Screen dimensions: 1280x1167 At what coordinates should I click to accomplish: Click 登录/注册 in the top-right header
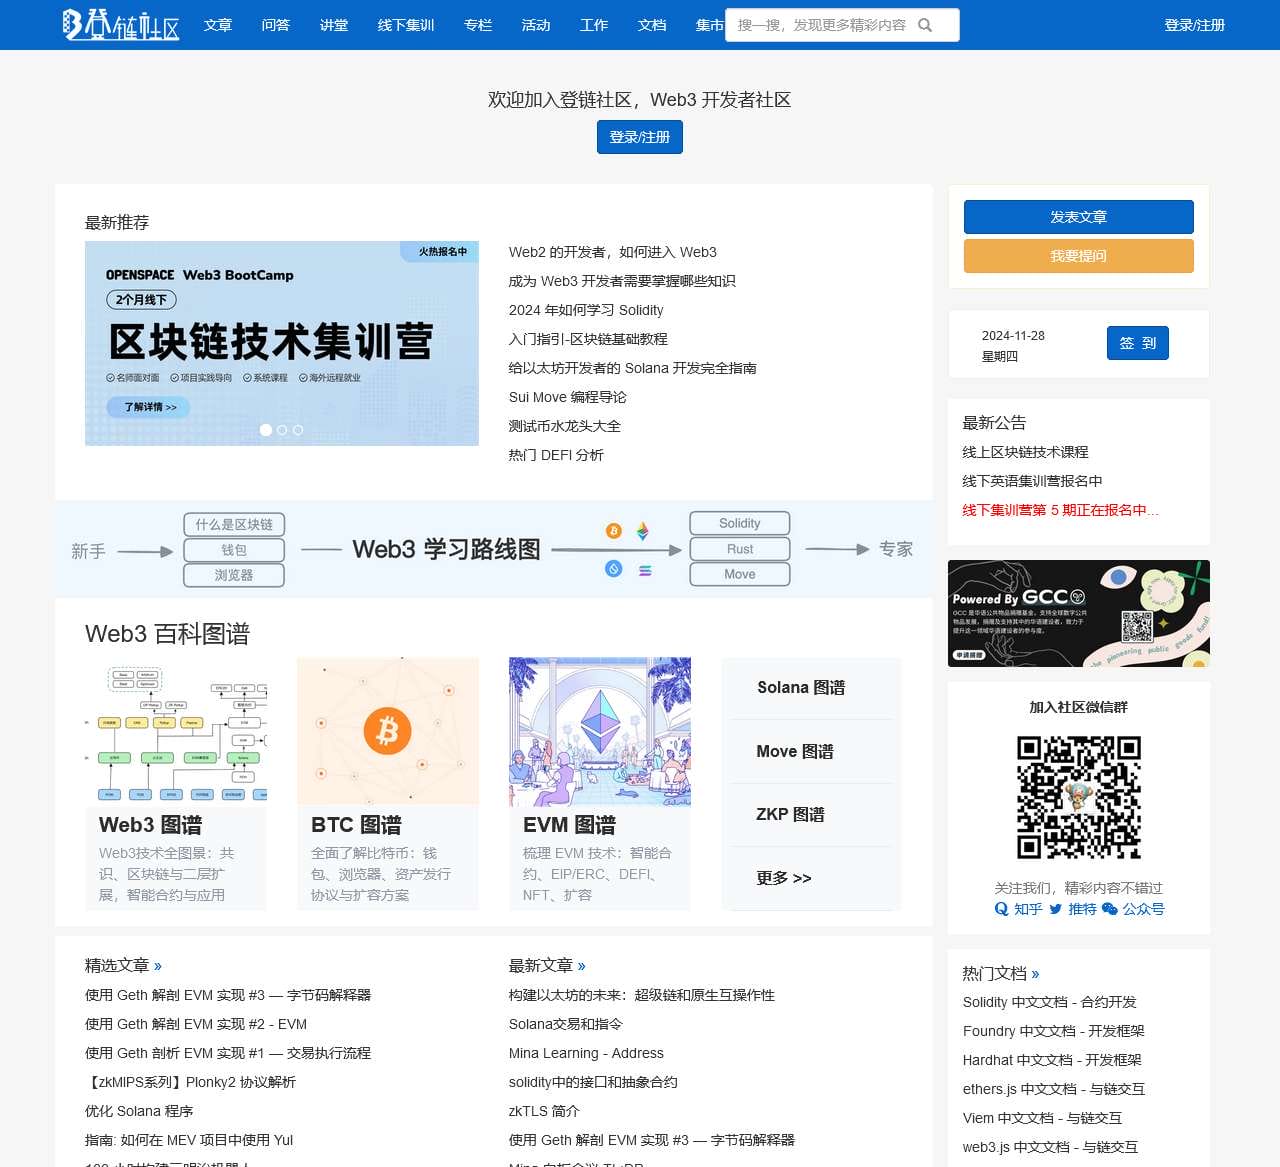tap(1195, 25)
